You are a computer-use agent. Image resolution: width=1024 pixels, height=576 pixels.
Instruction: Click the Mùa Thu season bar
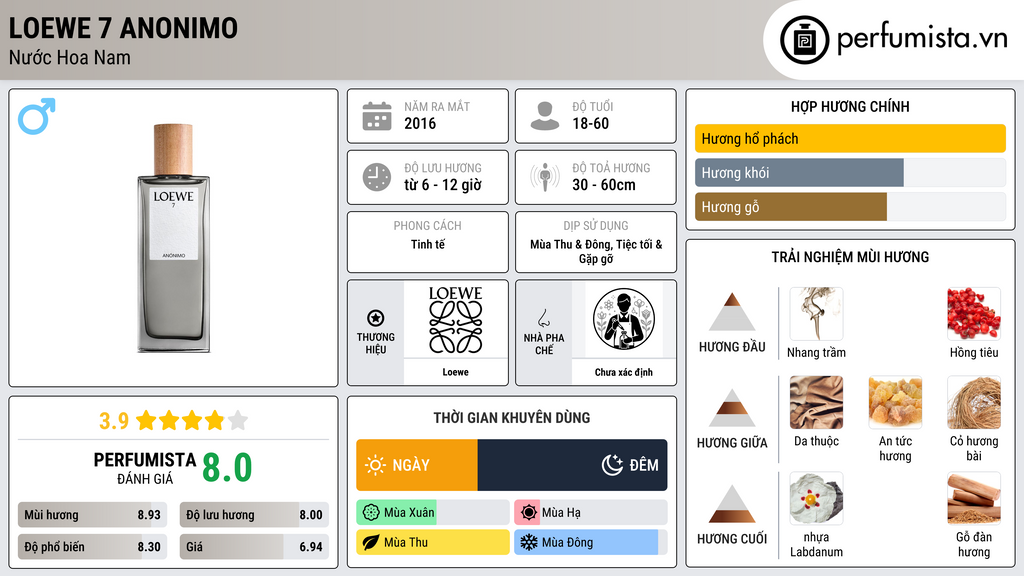point(432,542)
